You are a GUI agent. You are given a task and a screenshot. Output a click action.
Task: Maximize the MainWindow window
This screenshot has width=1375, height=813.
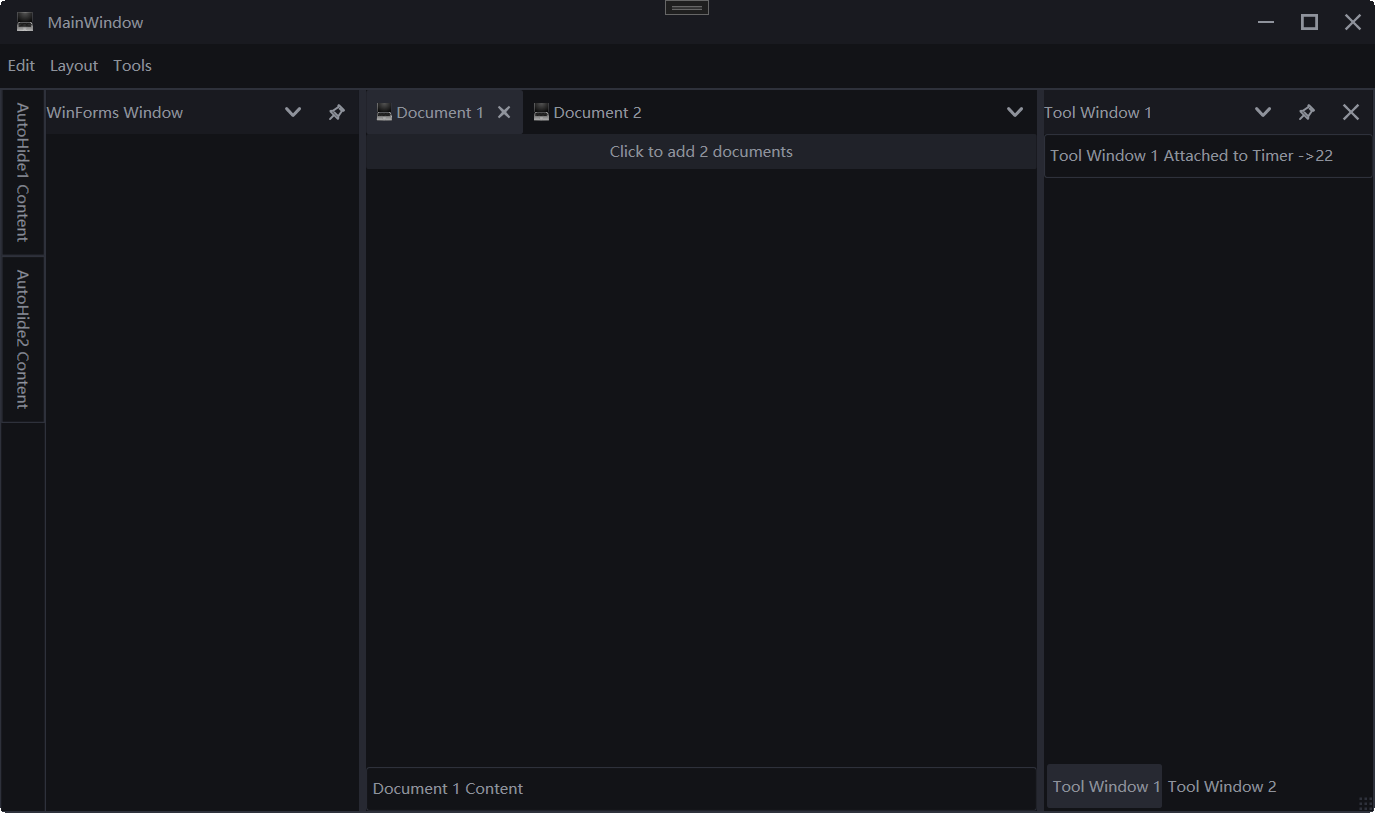pyautogui.click(x=1309, y=22)
